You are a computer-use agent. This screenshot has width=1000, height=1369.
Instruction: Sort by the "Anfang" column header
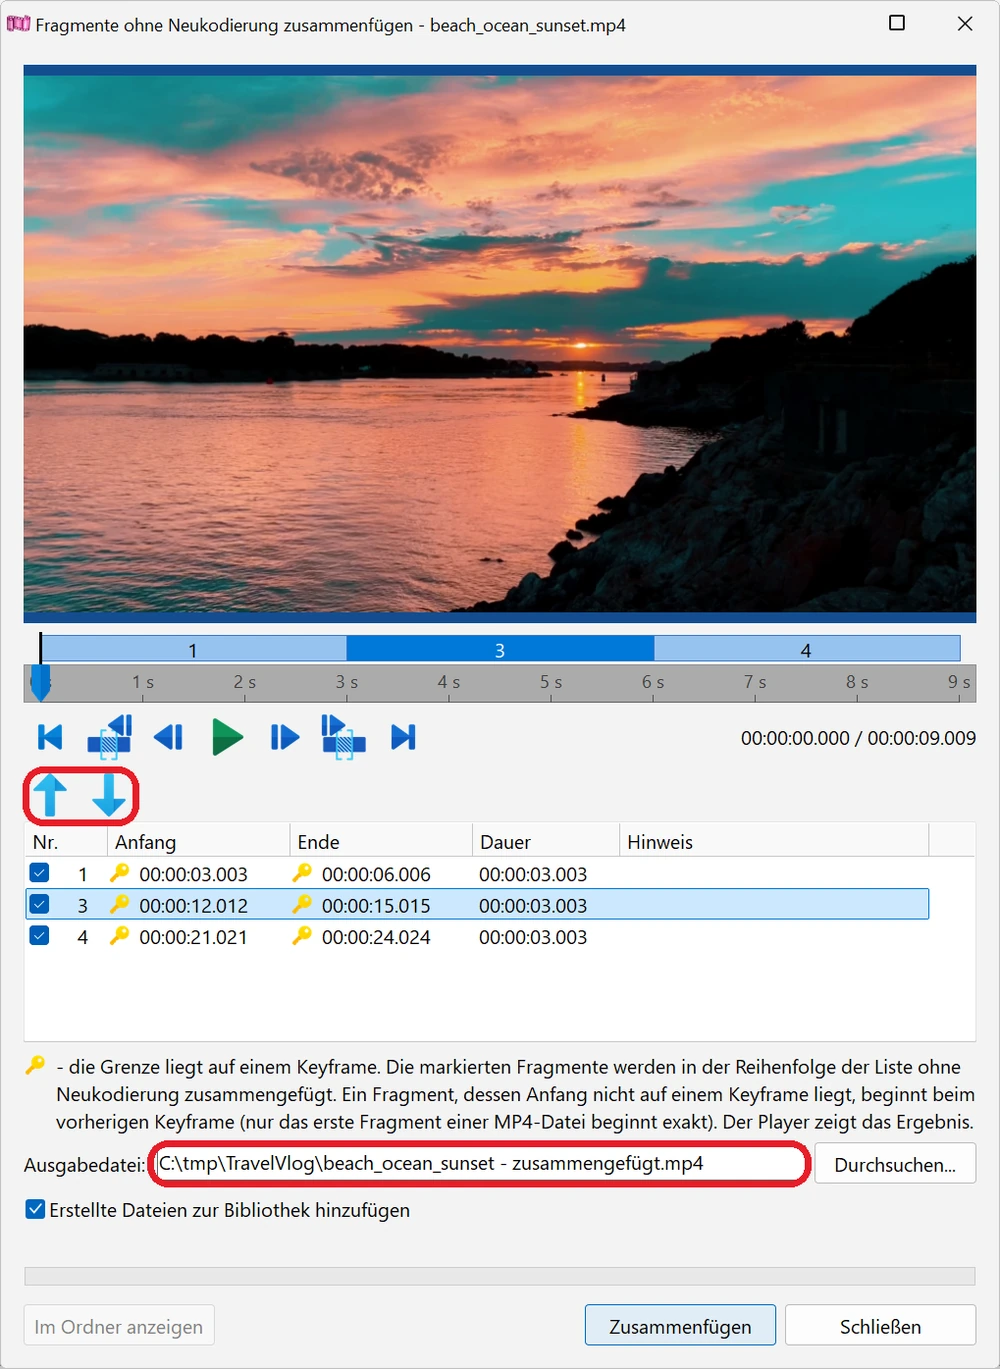point(198,841)
